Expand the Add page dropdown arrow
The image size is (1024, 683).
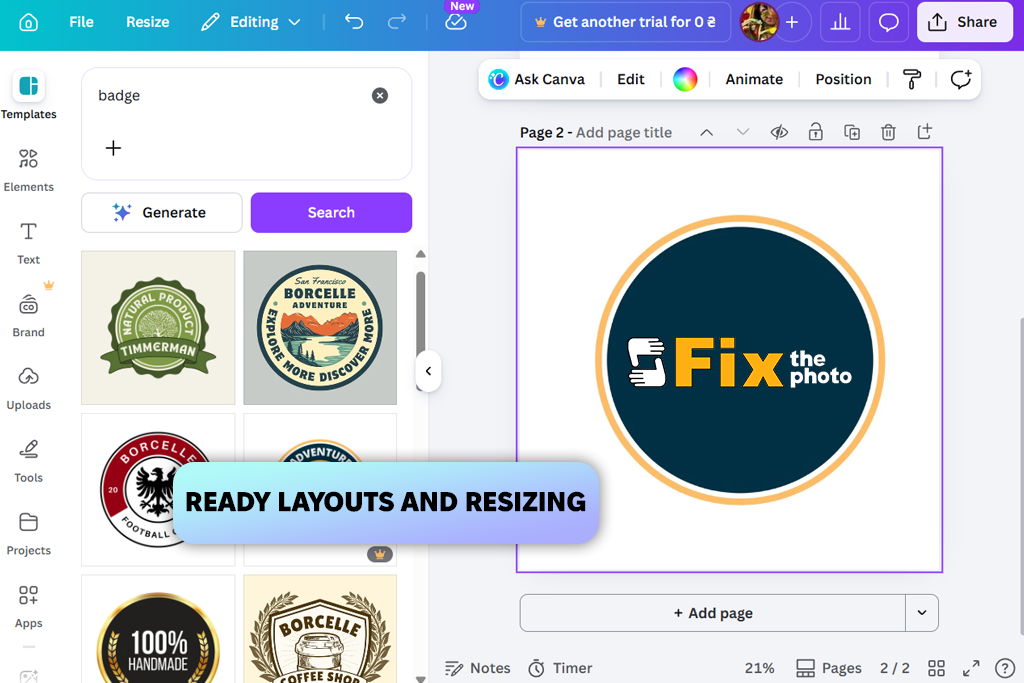pyautogui.click(x=922, y=613)
